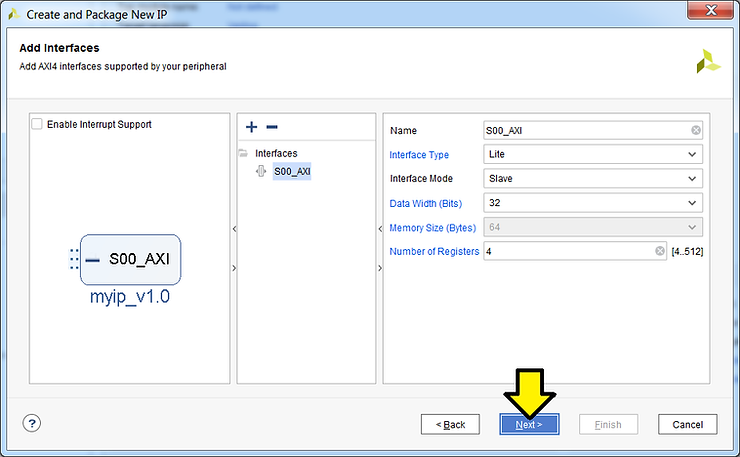
Task: Cancel the Create and Package IP wizard
Action: pyautogui.click(x=688, y=424)
